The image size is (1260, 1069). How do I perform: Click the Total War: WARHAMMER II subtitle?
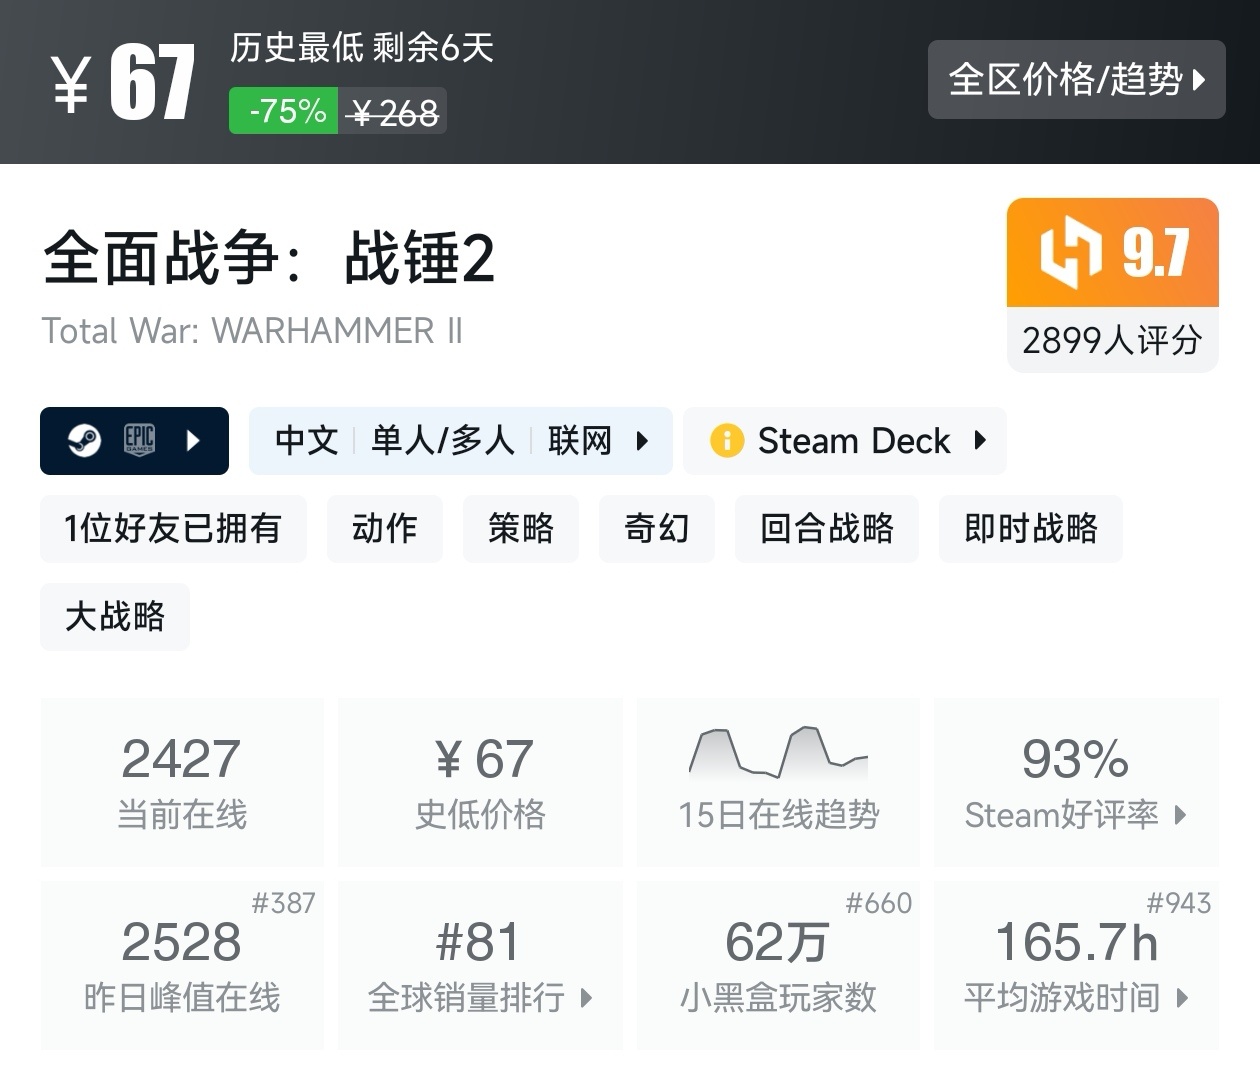coord(252,330)
